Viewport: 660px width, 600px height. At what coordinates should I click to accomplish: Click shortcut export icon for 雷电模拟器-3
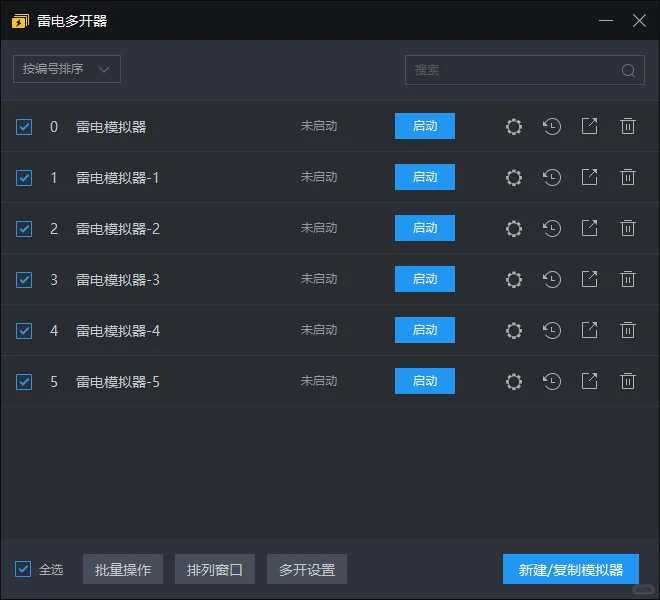coord(589,279)
